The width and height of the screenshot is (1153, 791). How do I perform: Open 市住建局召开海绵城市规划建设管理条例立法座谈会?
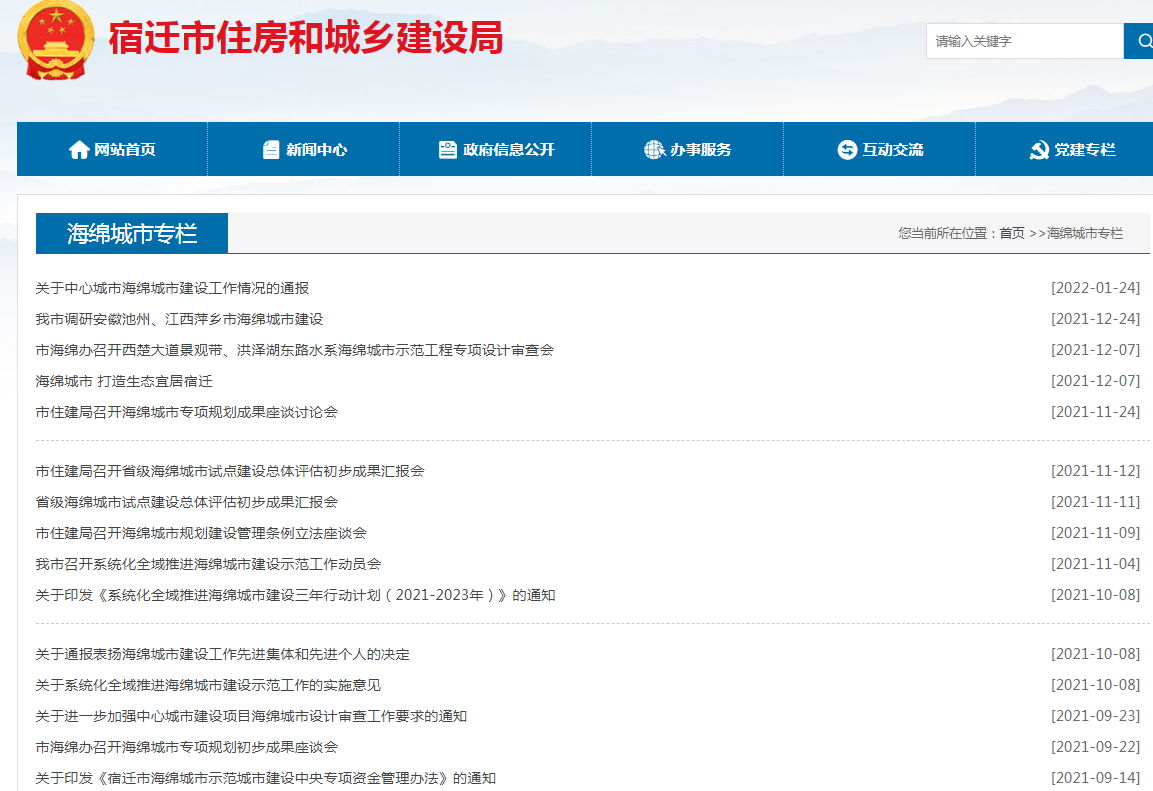tap(201, 532)
